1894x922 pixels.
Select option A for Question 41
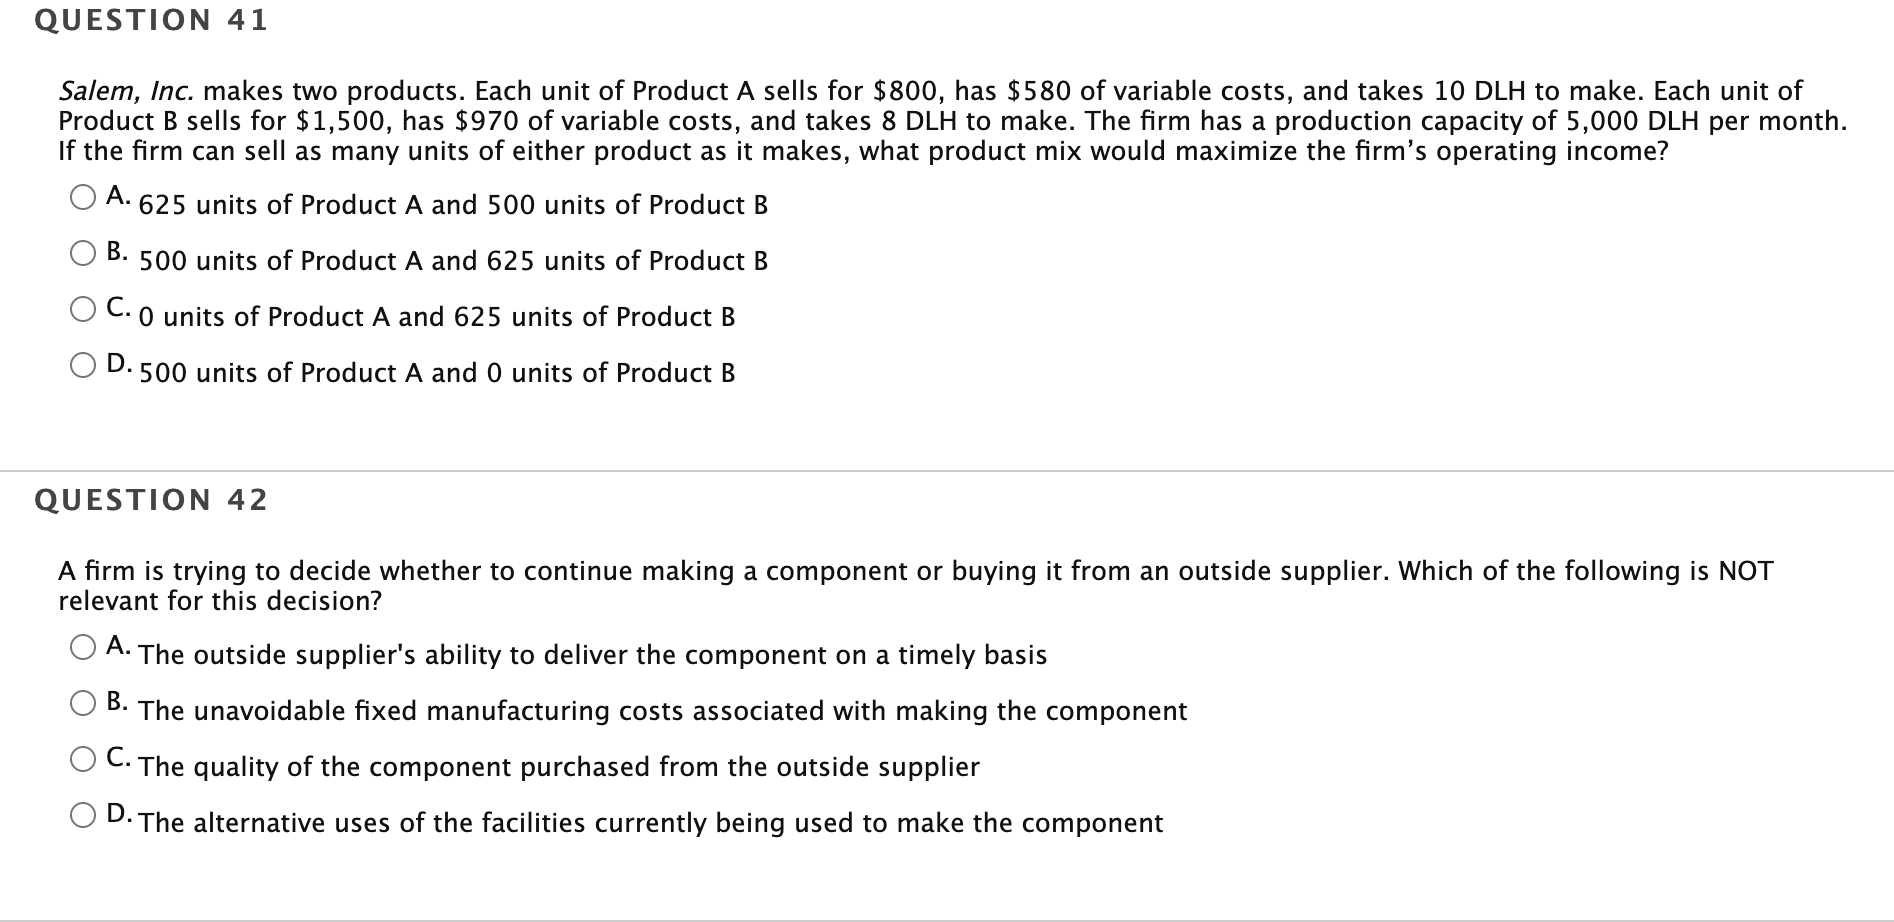82,195
